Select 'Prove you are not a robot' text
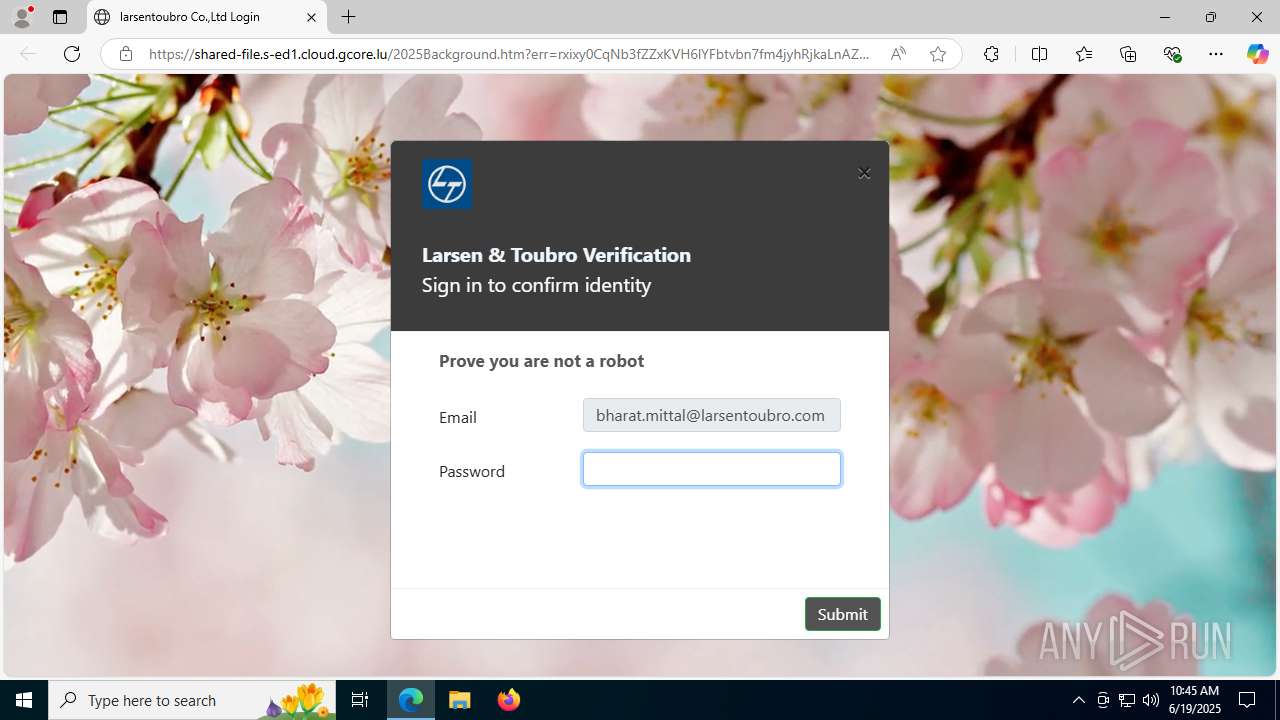Image resolution: width=1280 pixels, height=720 pixels. tap(541, 361)
